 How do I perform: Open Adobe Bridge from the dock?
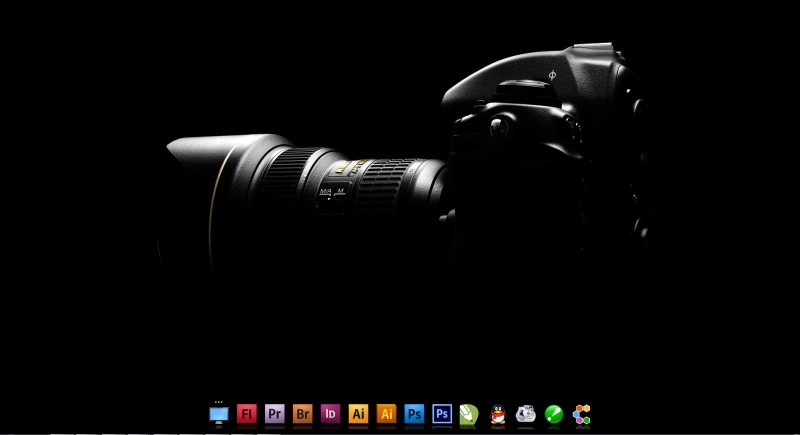click(x=303, y=414)
